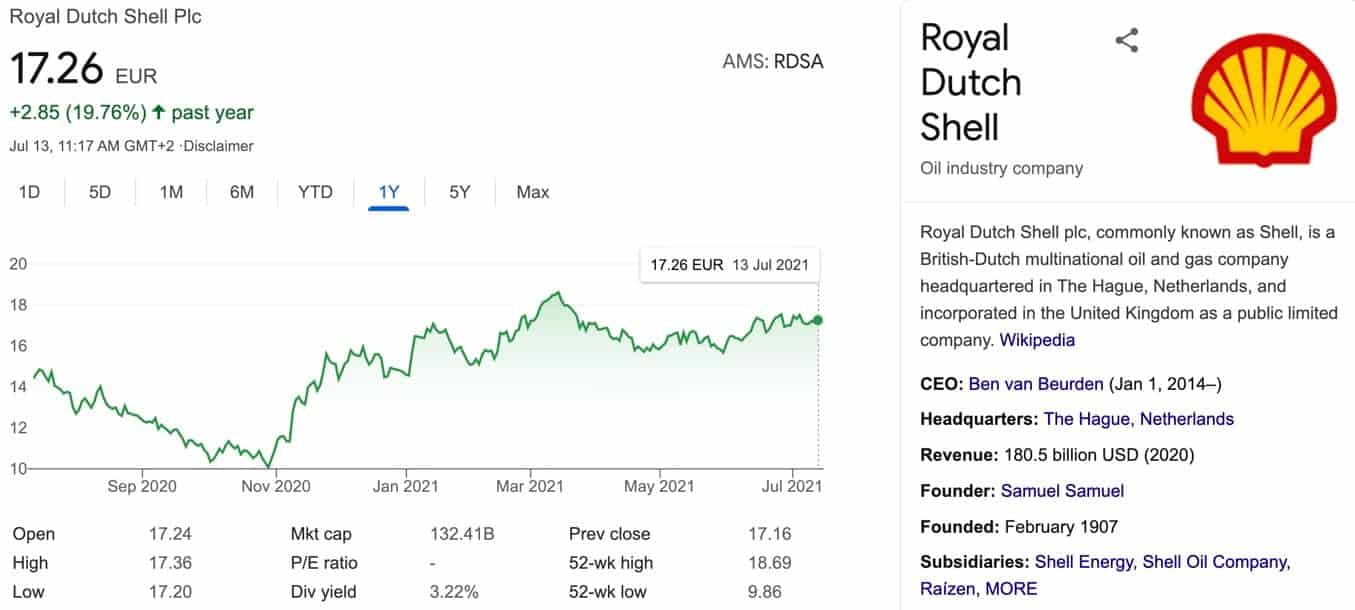1355x610 pixels.
Task: Click the 17.26 EUR chart tooltip
Action: (729, 265)
